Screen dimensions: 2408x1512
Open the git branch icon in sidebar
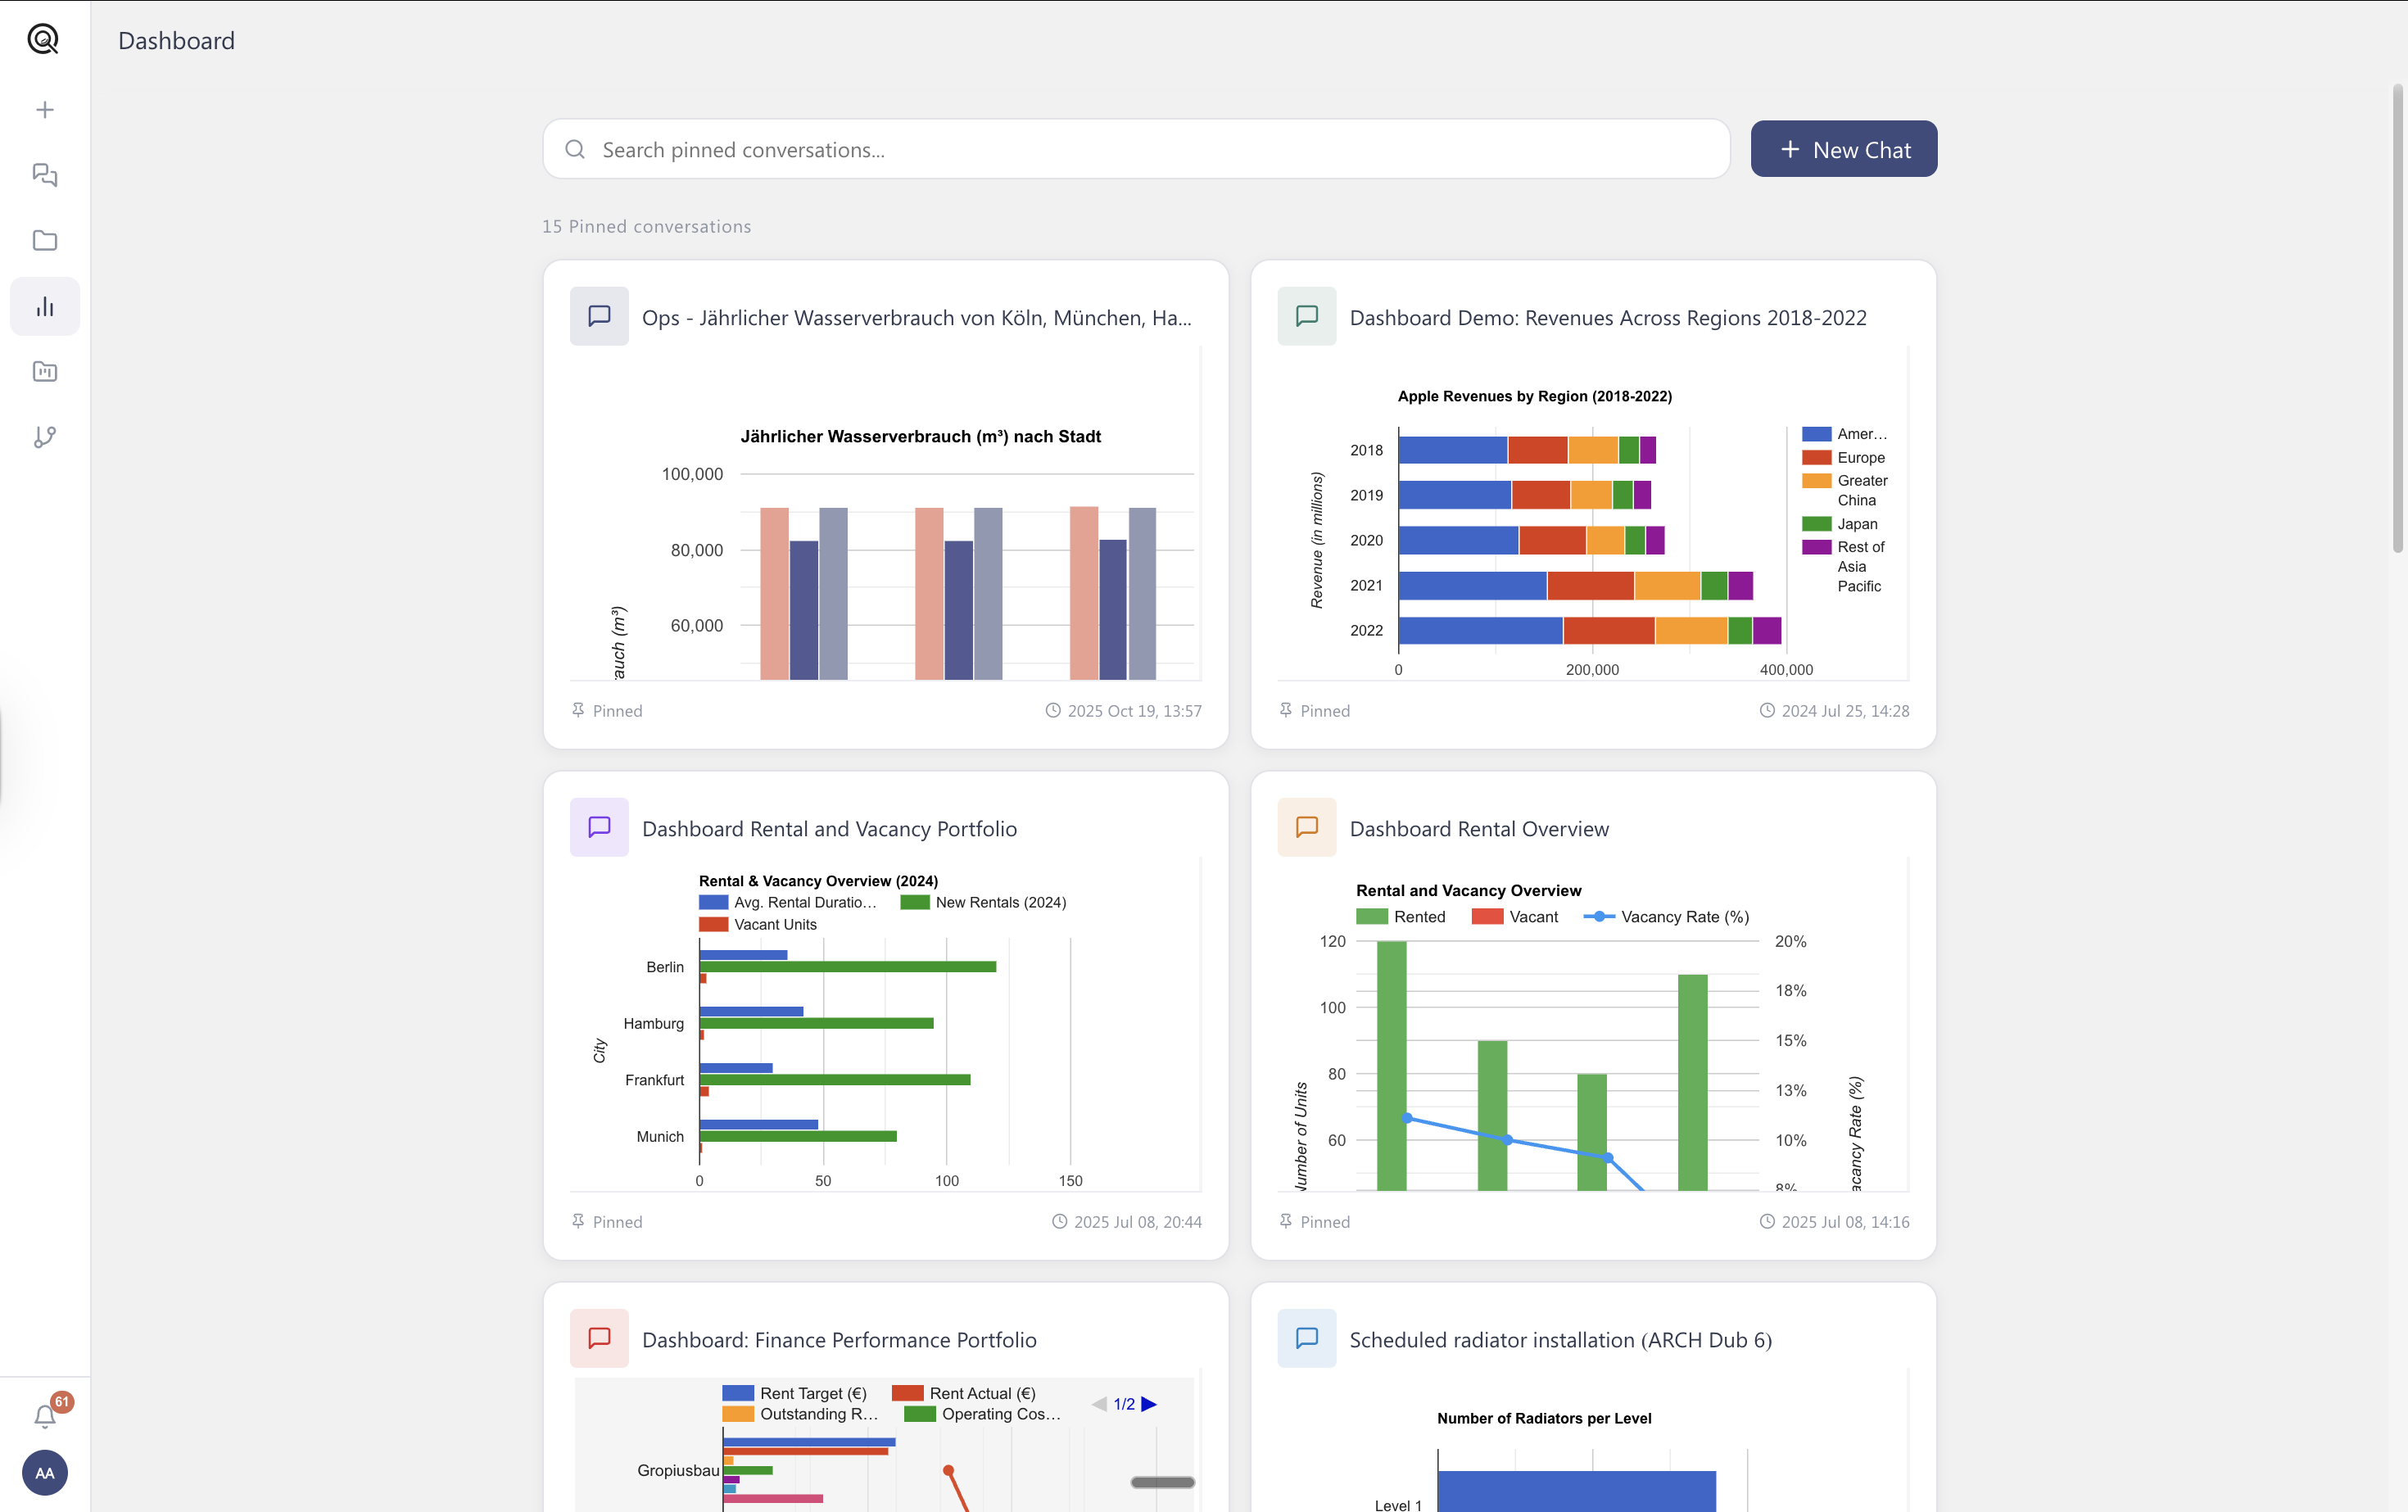tap(45, 437)
